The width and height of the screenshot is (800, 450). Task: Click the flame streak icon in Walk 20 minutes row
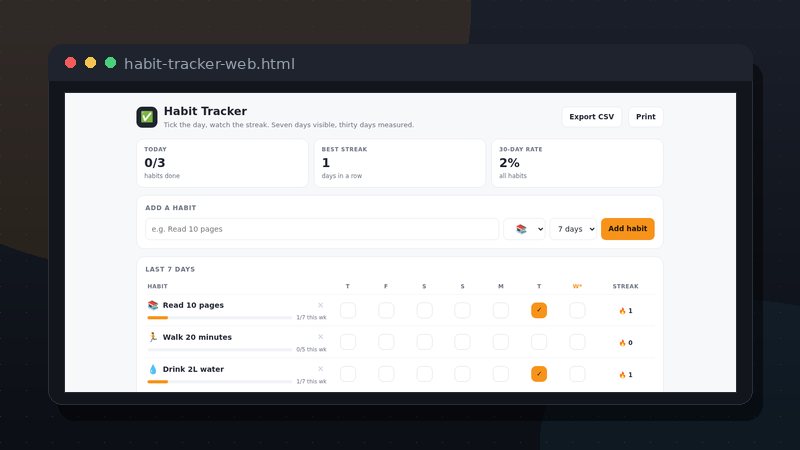pyautogui.click(x=622, y=343)
